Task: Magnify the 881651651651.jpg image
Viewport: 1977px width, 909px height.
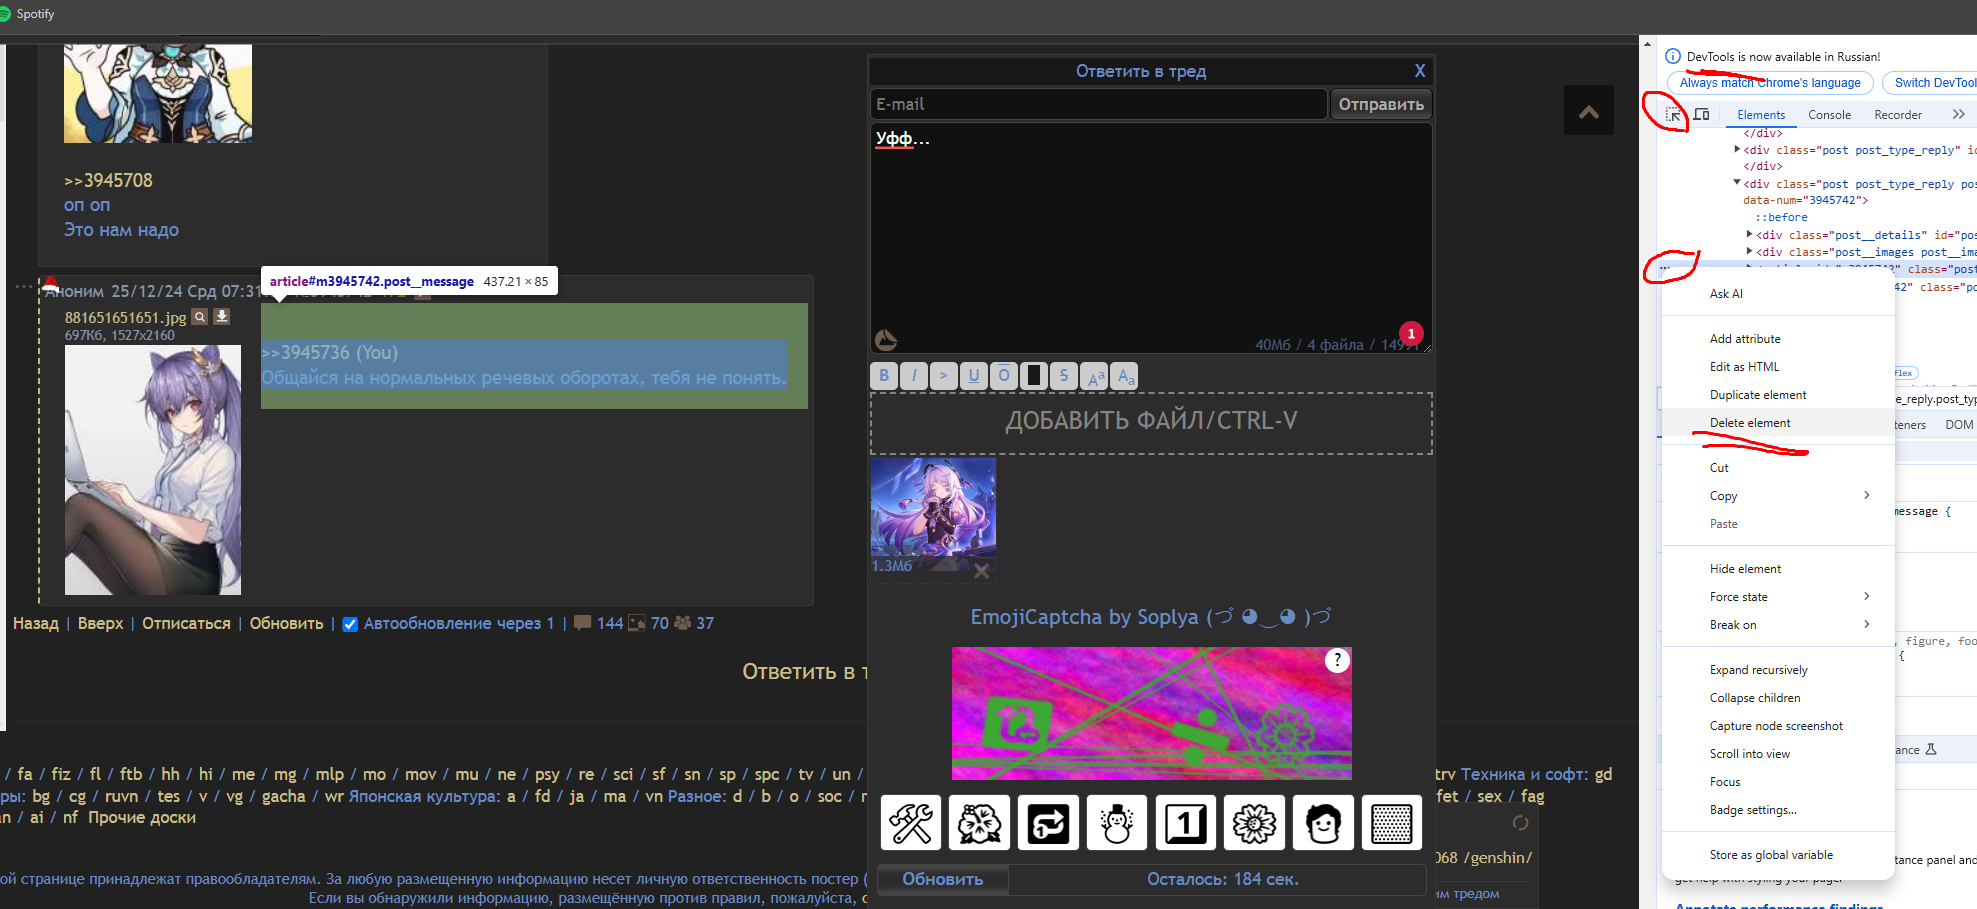Action: pyautogui.click(x=200, y=317)
